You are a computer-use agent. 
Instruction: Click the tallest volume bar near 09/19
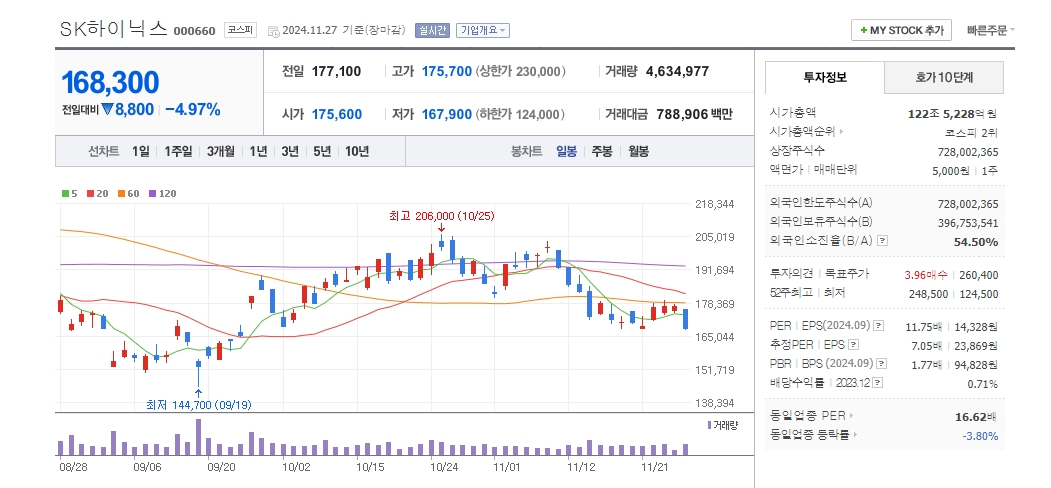198,437
